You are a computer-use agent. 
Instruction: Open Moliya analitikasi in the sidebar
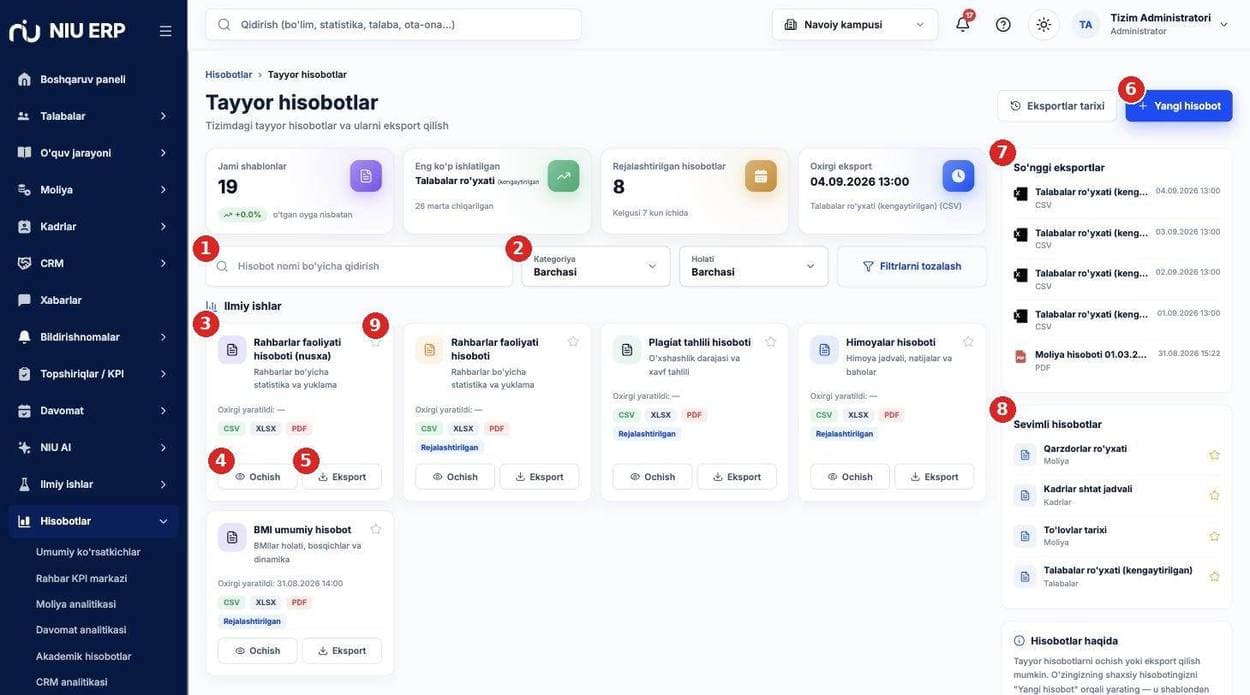pos(76,604)
